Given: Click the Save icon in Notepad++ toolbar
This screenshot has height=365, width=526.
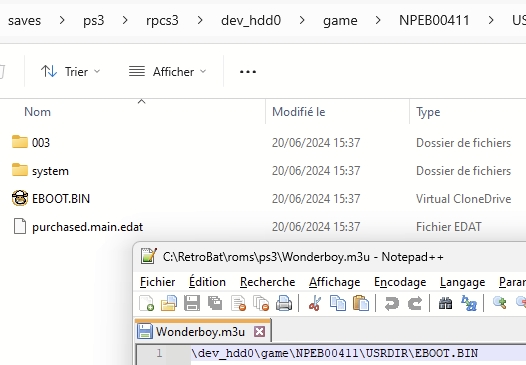Looking at the screenshot, I should (192, 303).
